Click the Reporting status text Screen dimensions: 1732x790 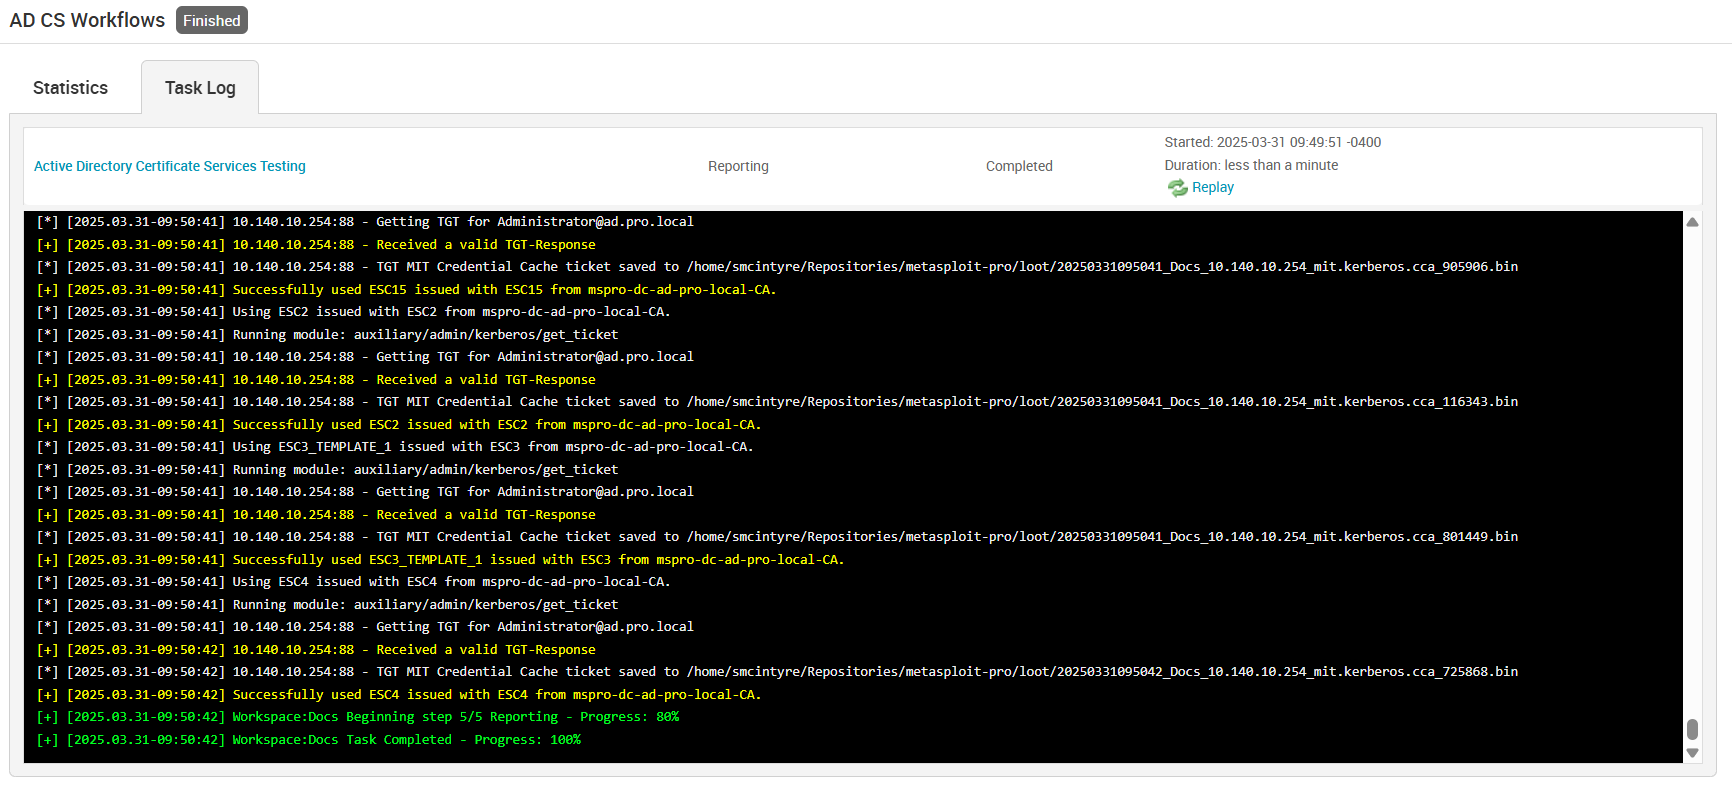coord(738,166)
